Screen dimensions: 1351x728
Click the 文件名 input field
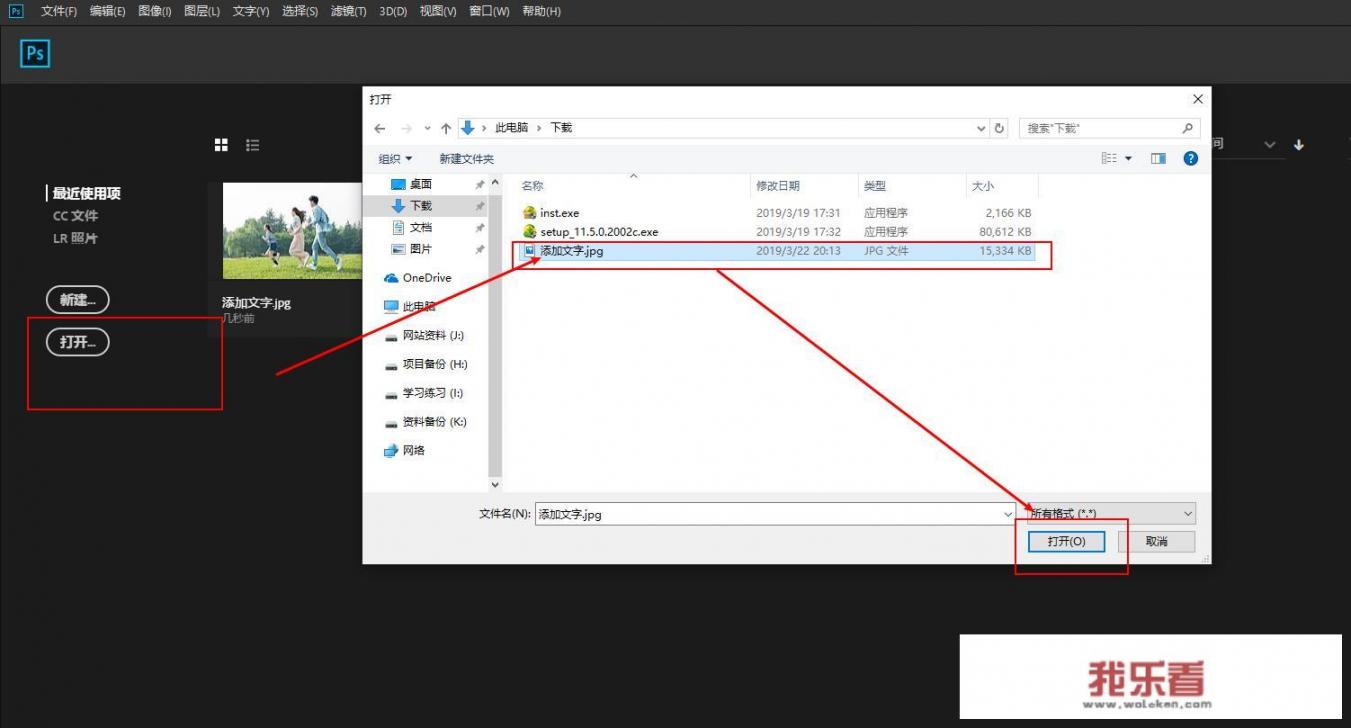pos(768,514)
